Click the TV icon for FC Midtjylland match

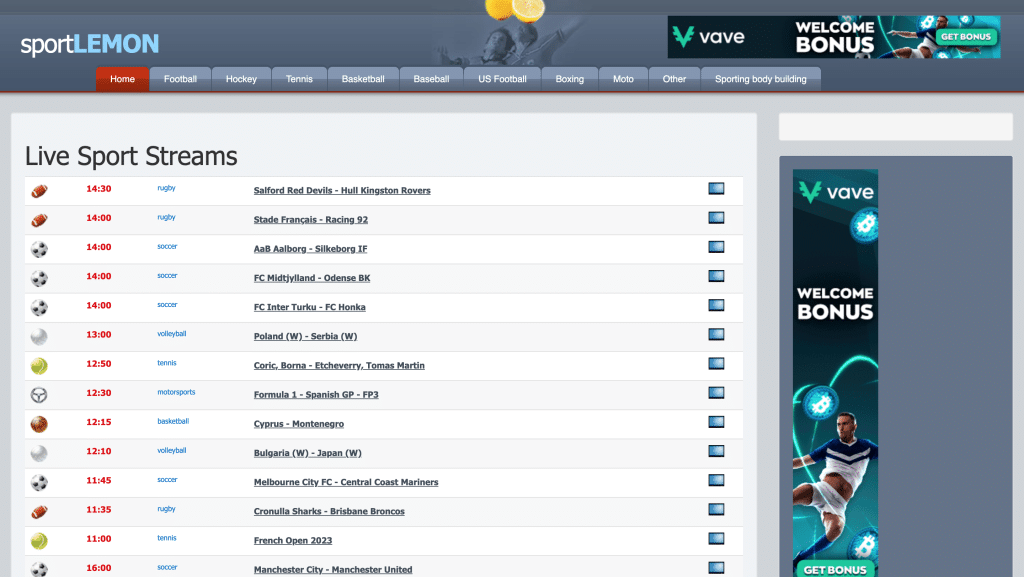716,276
